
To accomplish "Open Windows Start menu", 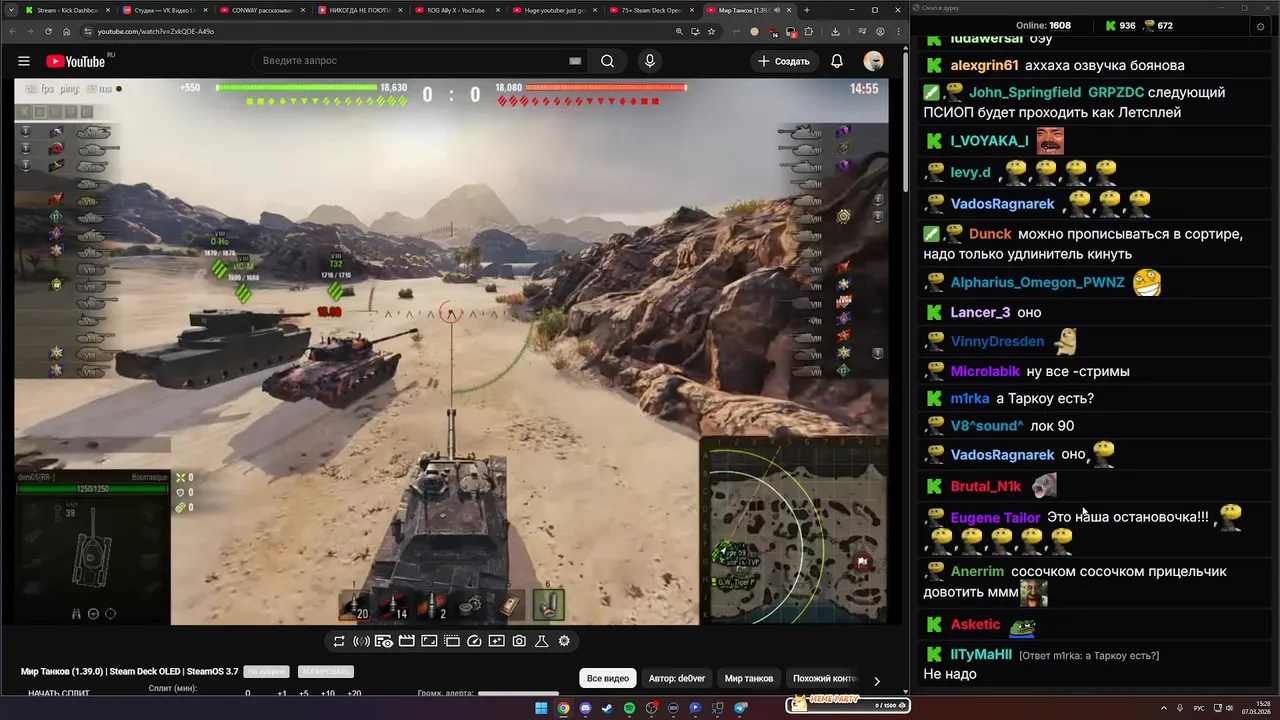I will (541, 708).
